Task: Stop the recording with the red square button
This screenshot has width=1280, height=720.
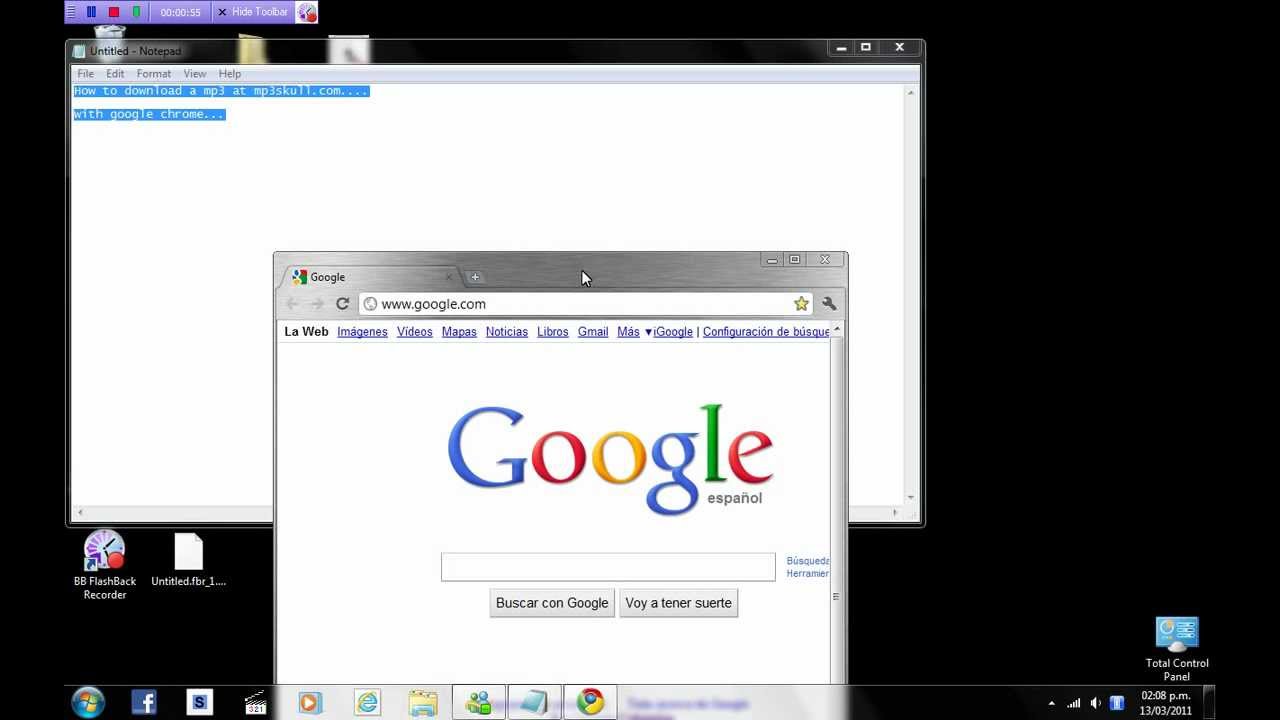Action: click(113, 12)
